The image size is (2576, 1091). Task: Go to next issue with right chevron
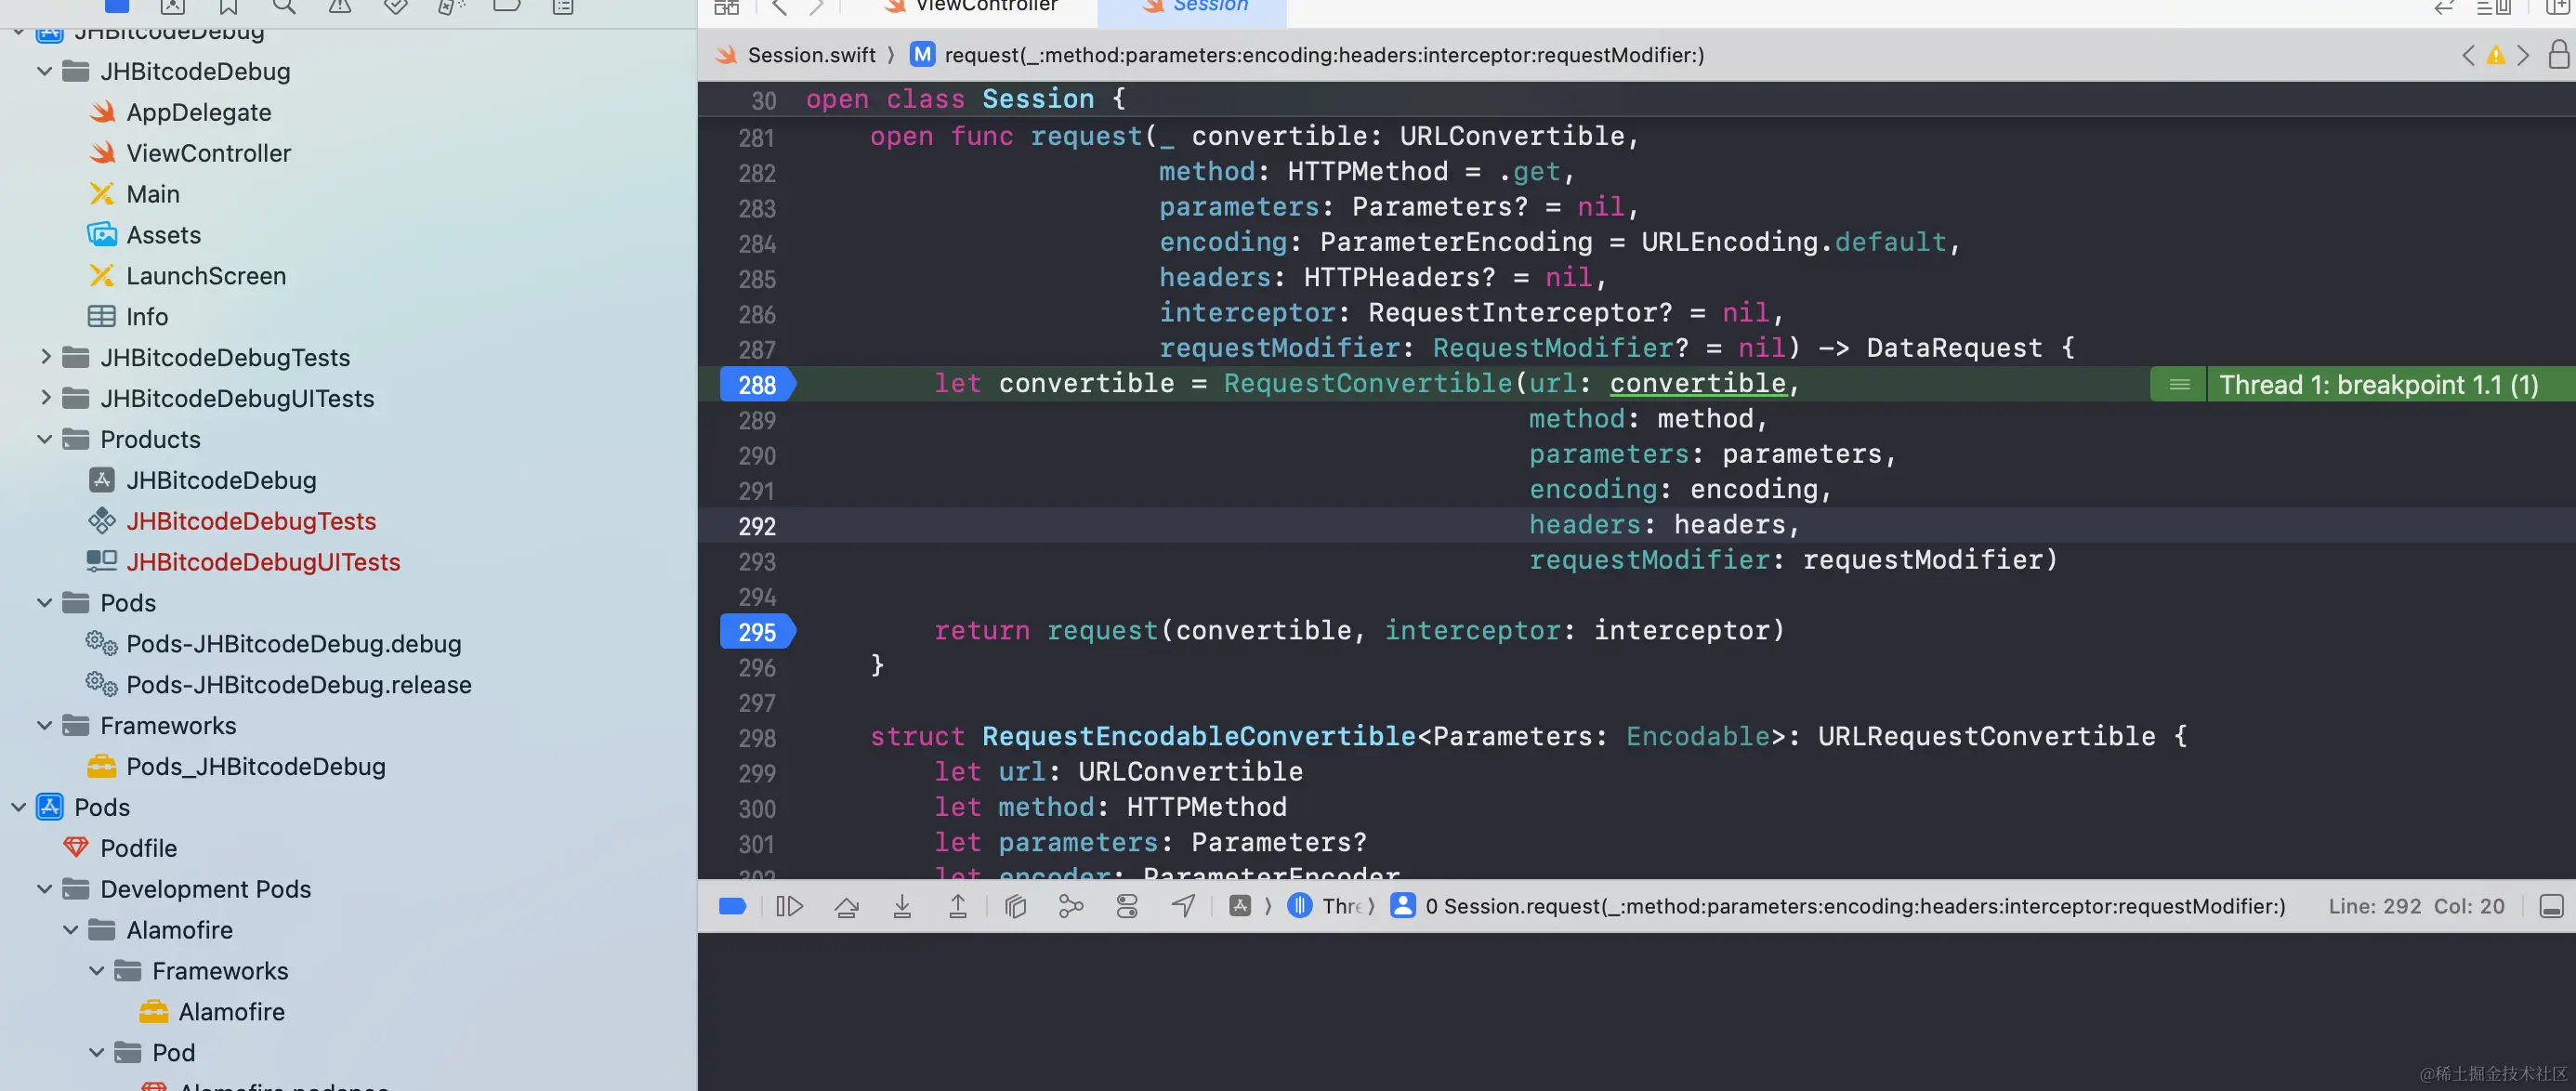point(2523,55)
